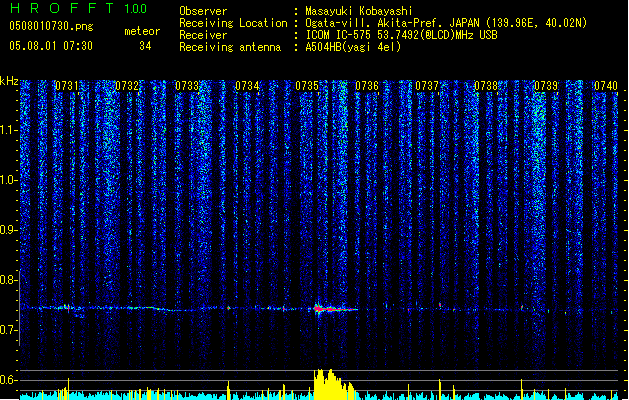
Task: Click the receiver ICOM IC-575 text
Action: (x=401, y=35)
